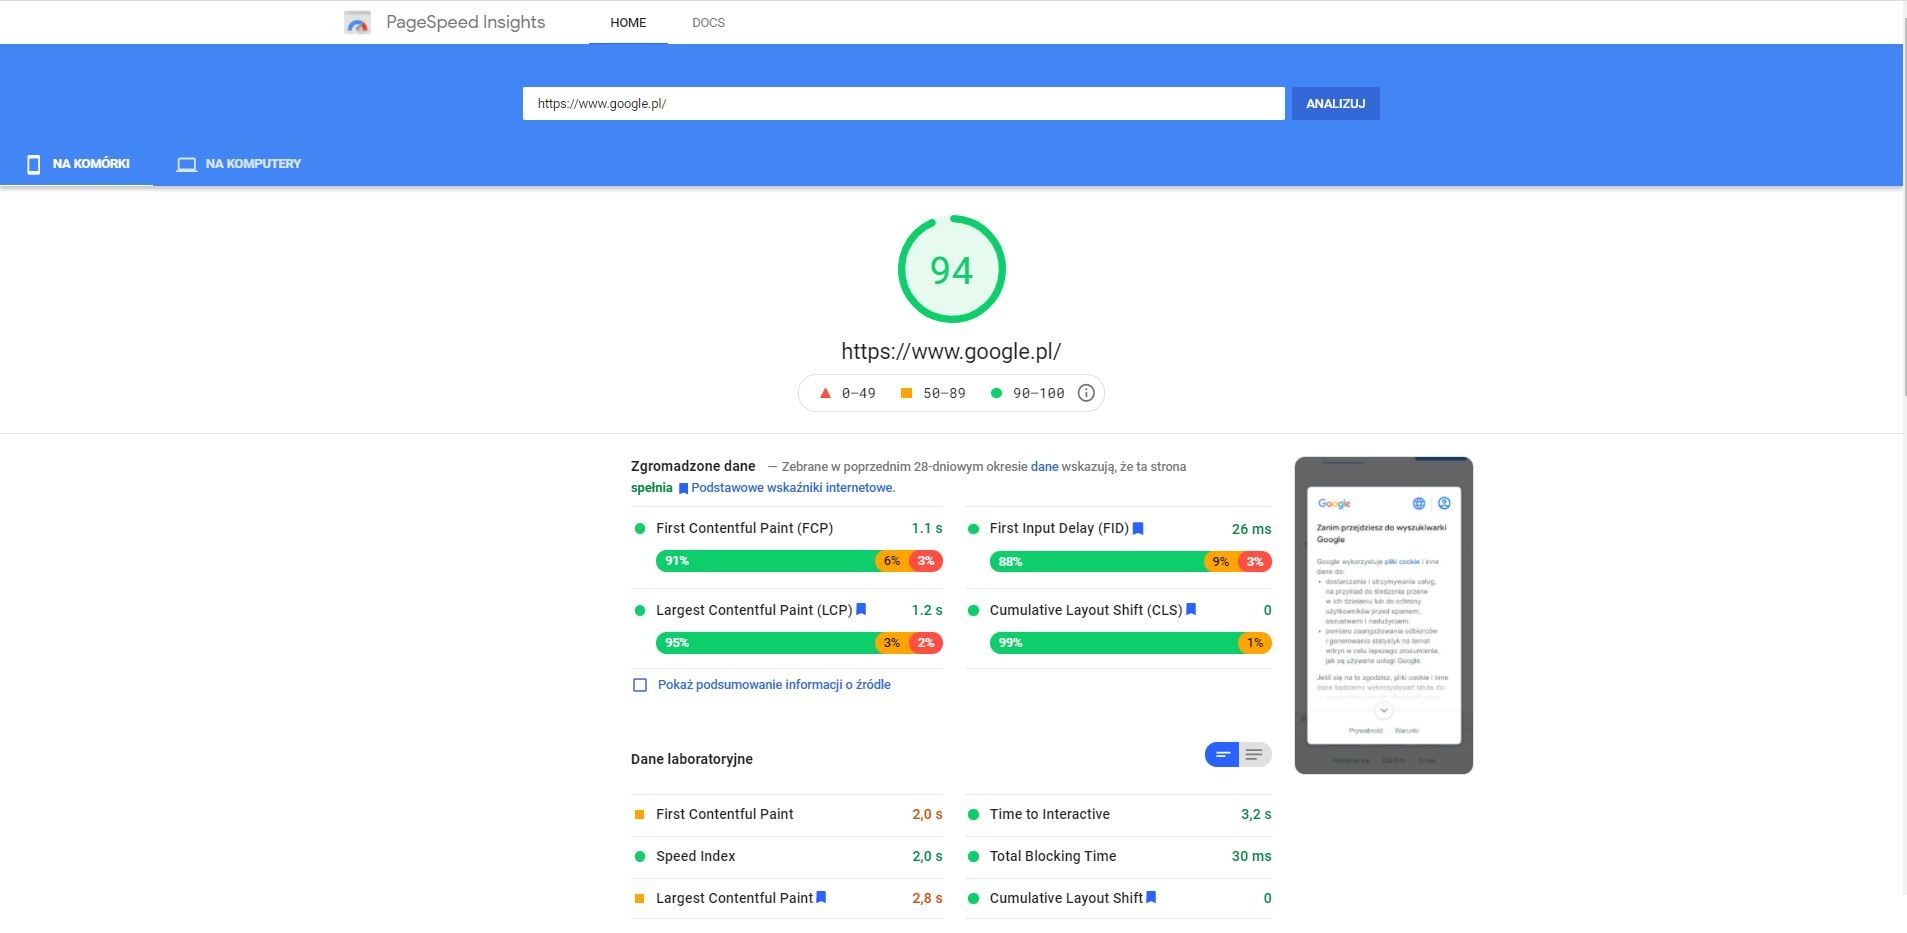Click lab Cumulative Layout Shift bookmark icon

pos(1151,897)
